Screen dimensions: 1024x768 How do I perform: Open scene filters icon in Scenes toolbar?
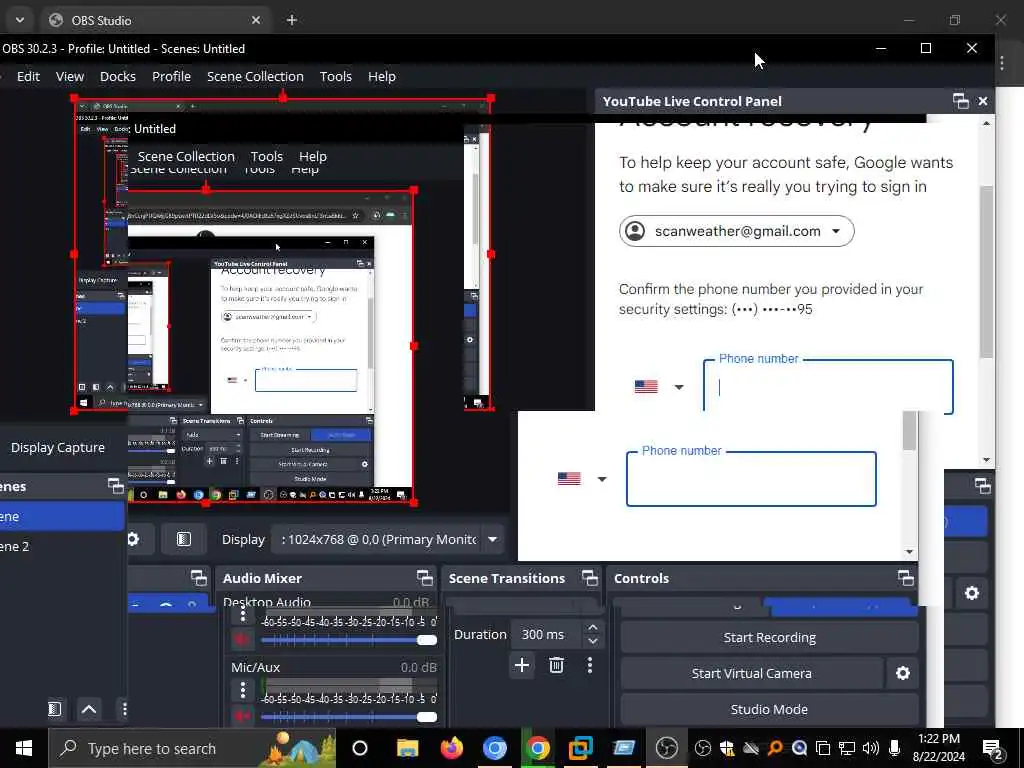55,709
